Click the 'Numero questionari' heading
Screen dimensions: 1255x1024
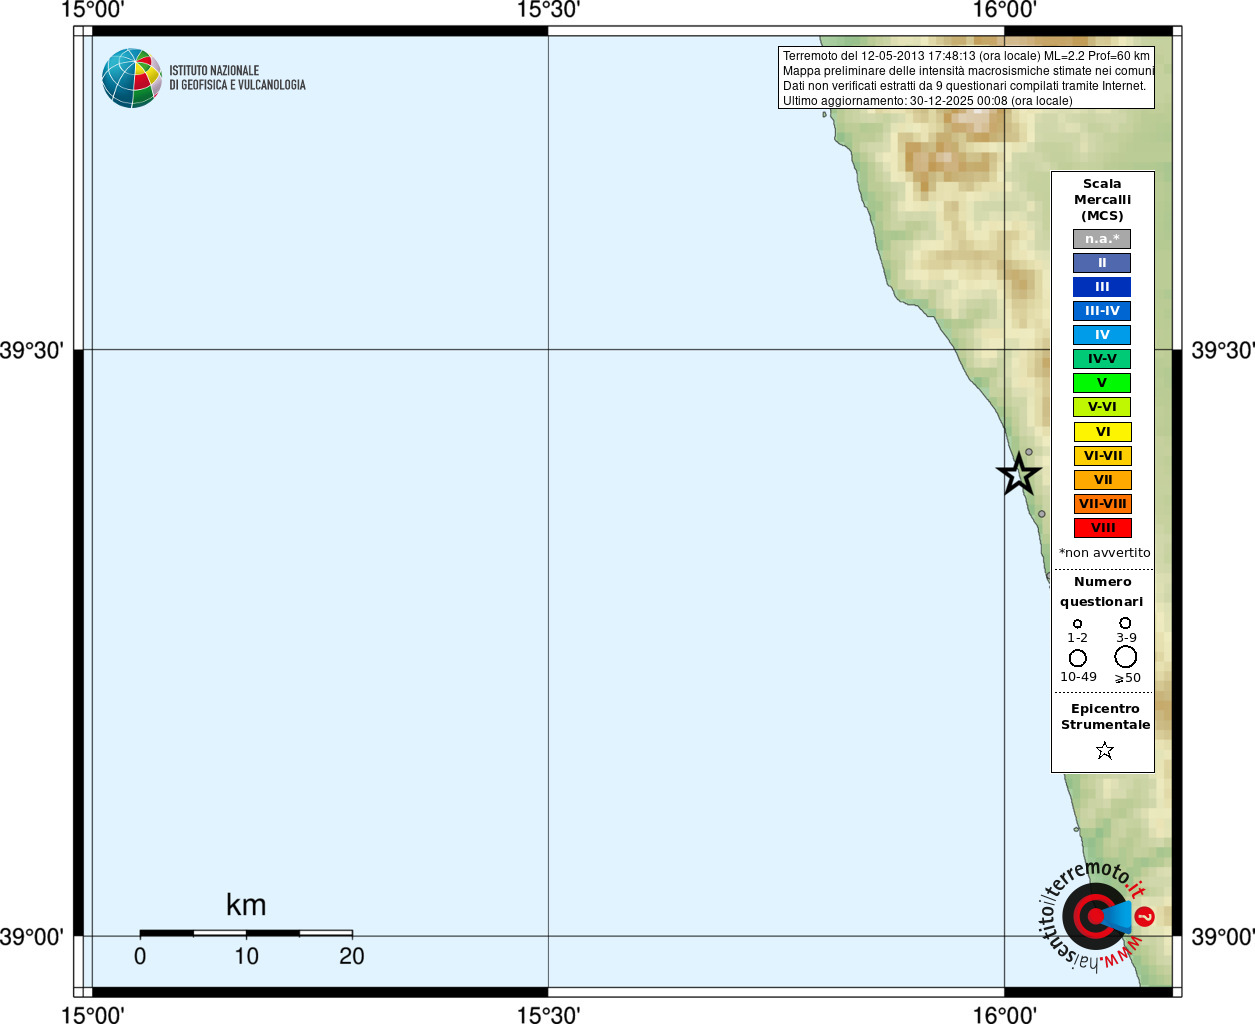pos(1102,592)
